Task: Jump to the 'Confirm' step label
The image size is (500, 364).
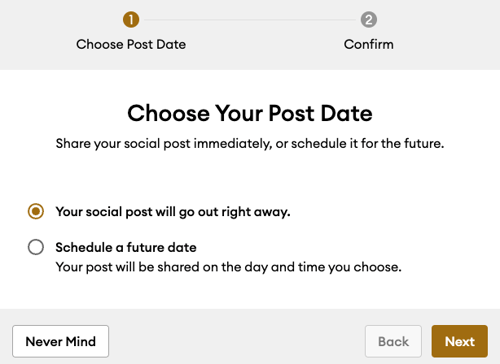Action: coord(369,44)
